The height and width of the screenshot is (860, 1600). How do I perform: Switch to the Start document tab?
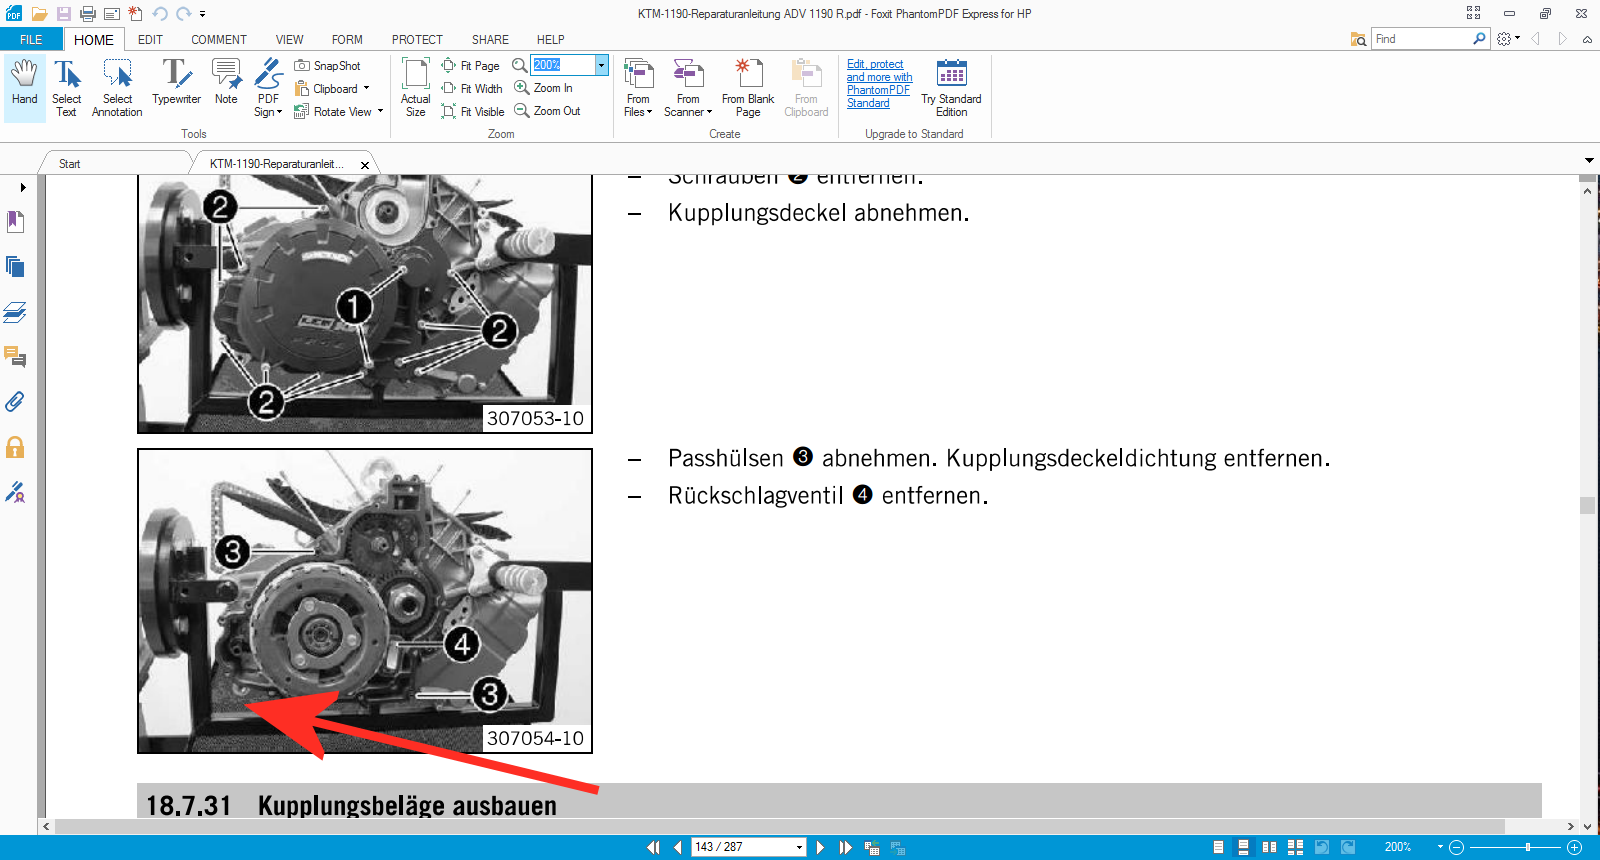click(x=70, y=164)
